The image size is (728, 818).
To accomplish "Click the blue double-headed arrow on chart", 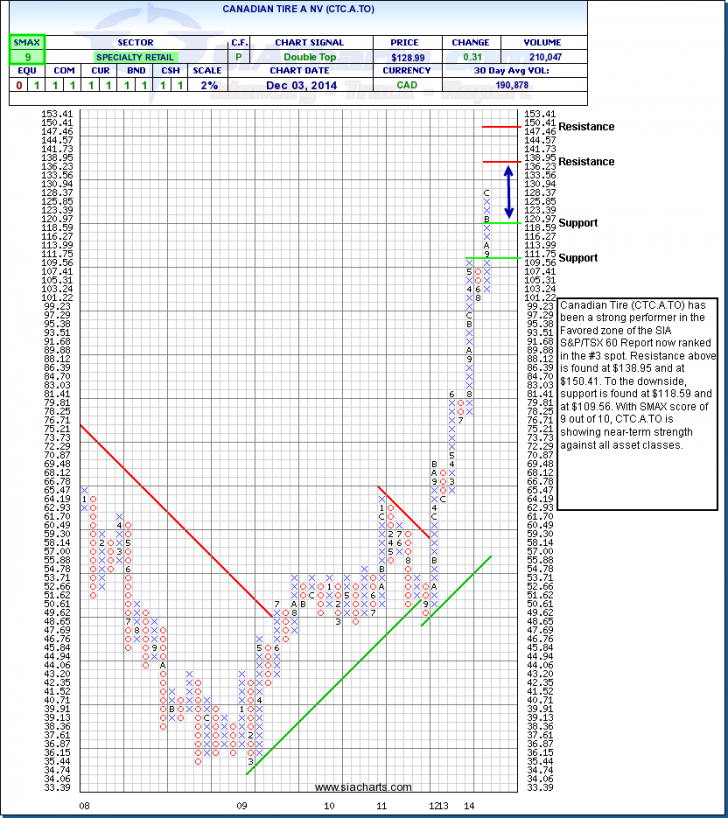I will tap(509, 192).
